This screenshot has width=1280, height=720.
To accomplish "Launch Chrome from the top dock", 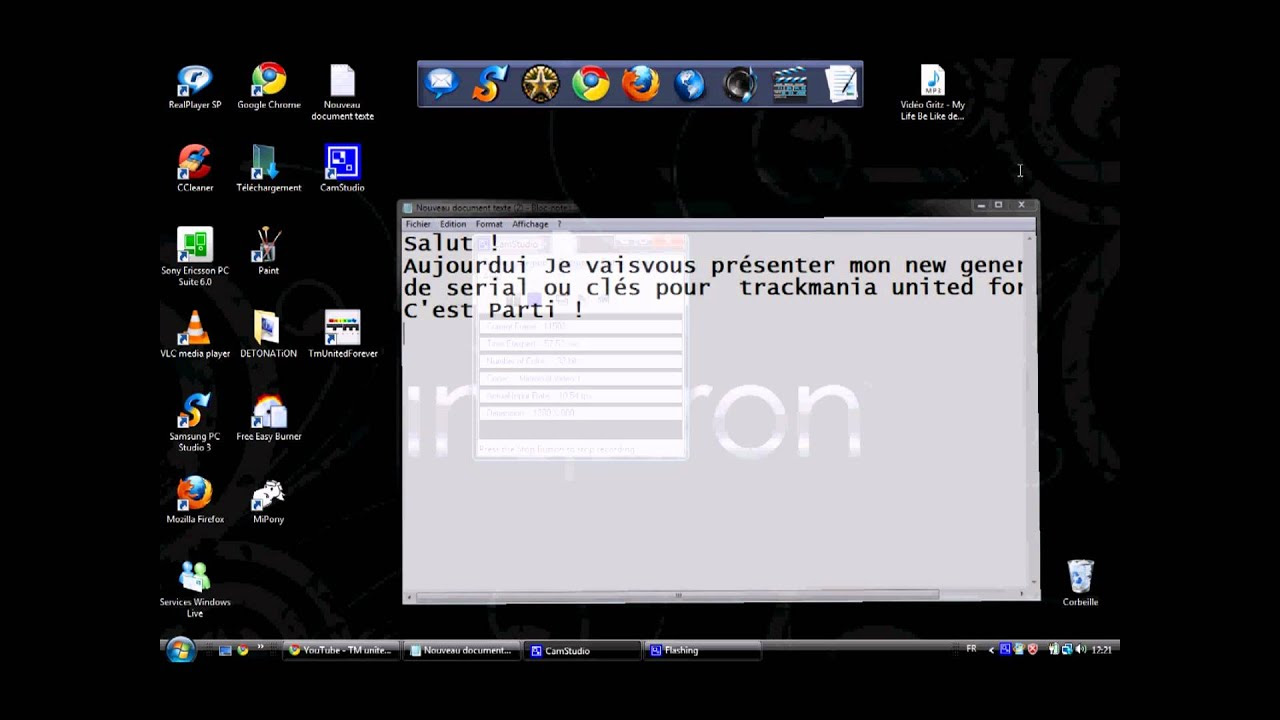I will pyautogui.click(x=590, y=84).
